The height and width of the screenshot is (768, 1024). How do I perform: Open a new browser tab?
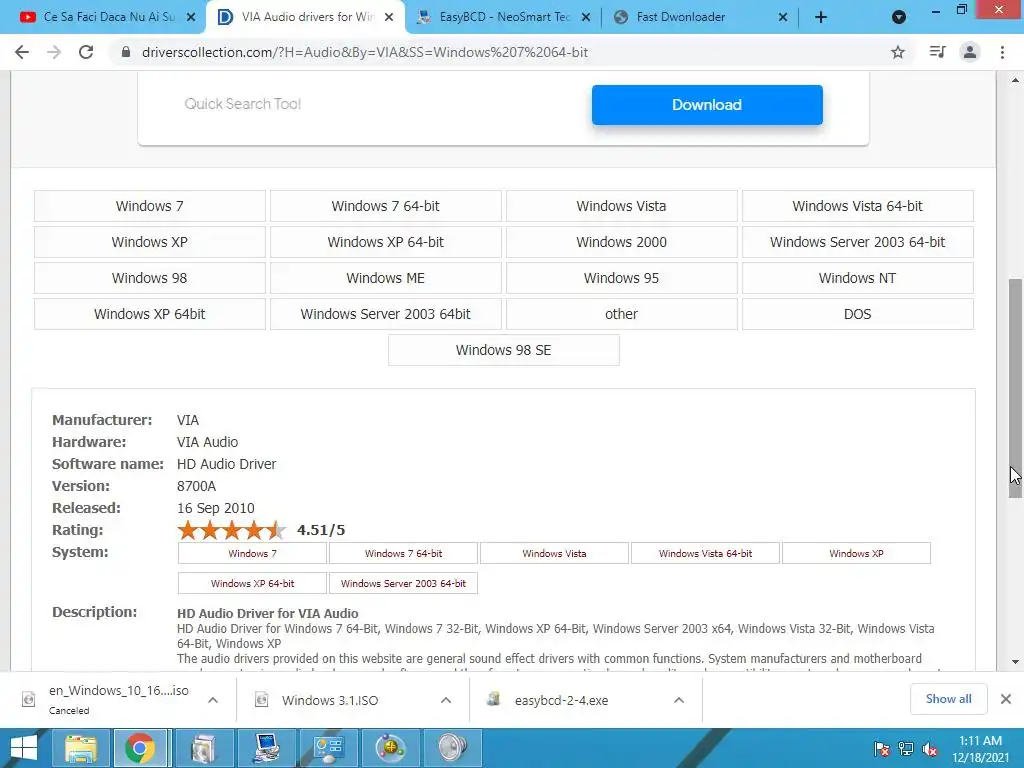click(x=821, y=18)
